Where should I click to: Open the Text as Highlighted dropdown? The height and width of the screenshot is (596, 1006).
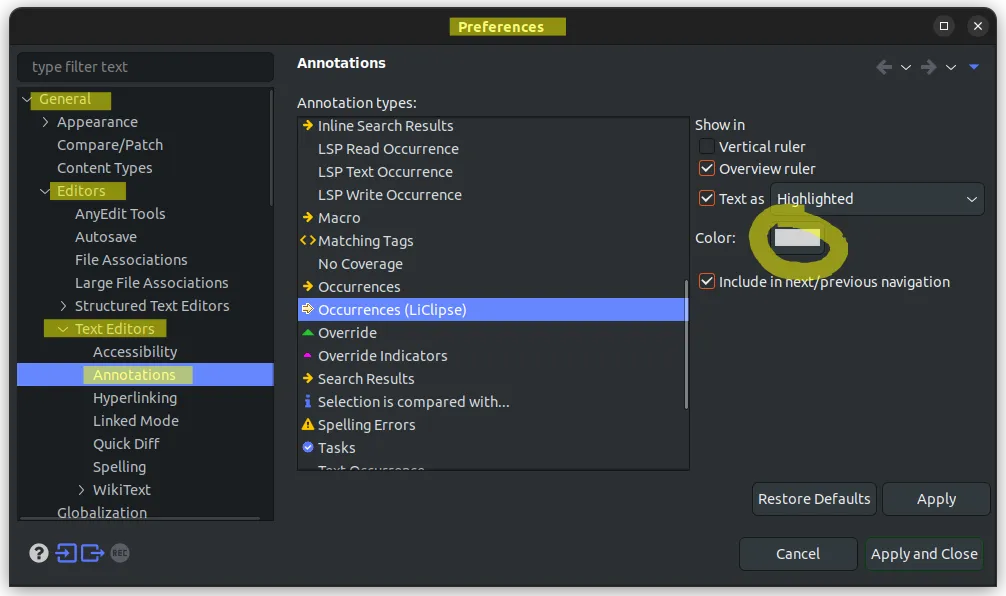tap(877, 199)
